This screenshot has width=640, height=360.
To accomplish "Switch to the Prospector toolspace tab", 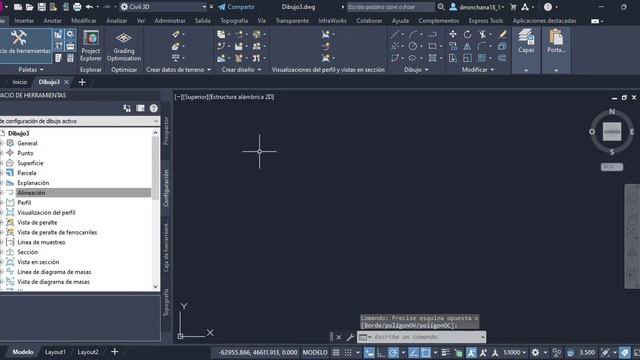I will coord(166,131).
